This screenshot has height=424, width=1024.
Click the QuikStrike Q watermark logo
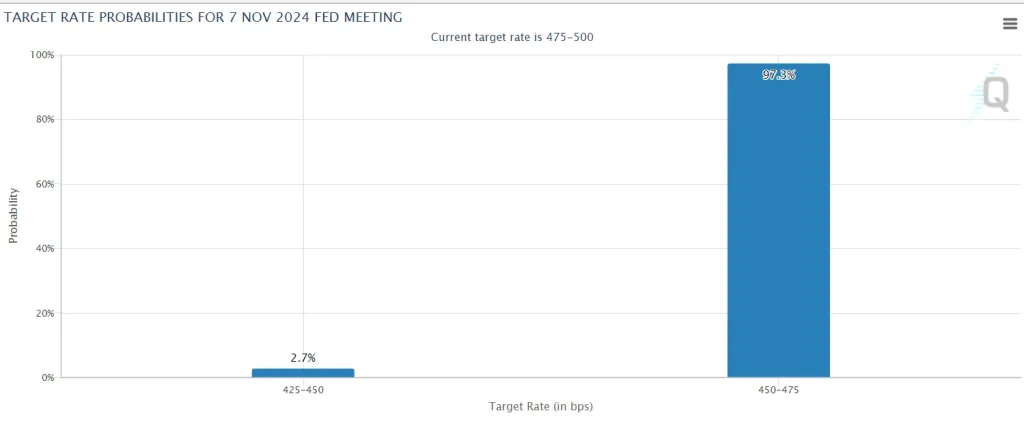990,93
